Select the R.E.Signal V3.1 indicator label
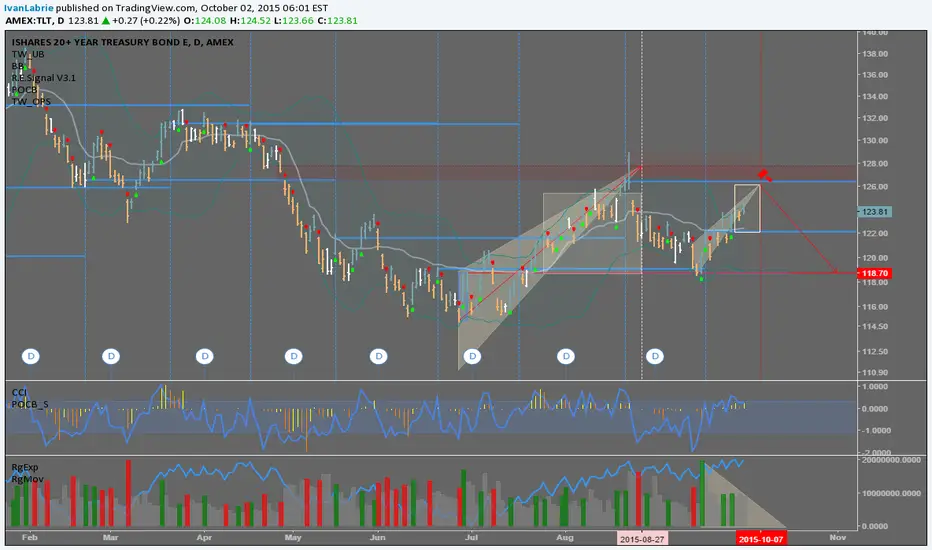932x550 pixels. pyautogui.click(x=43, y=78)
